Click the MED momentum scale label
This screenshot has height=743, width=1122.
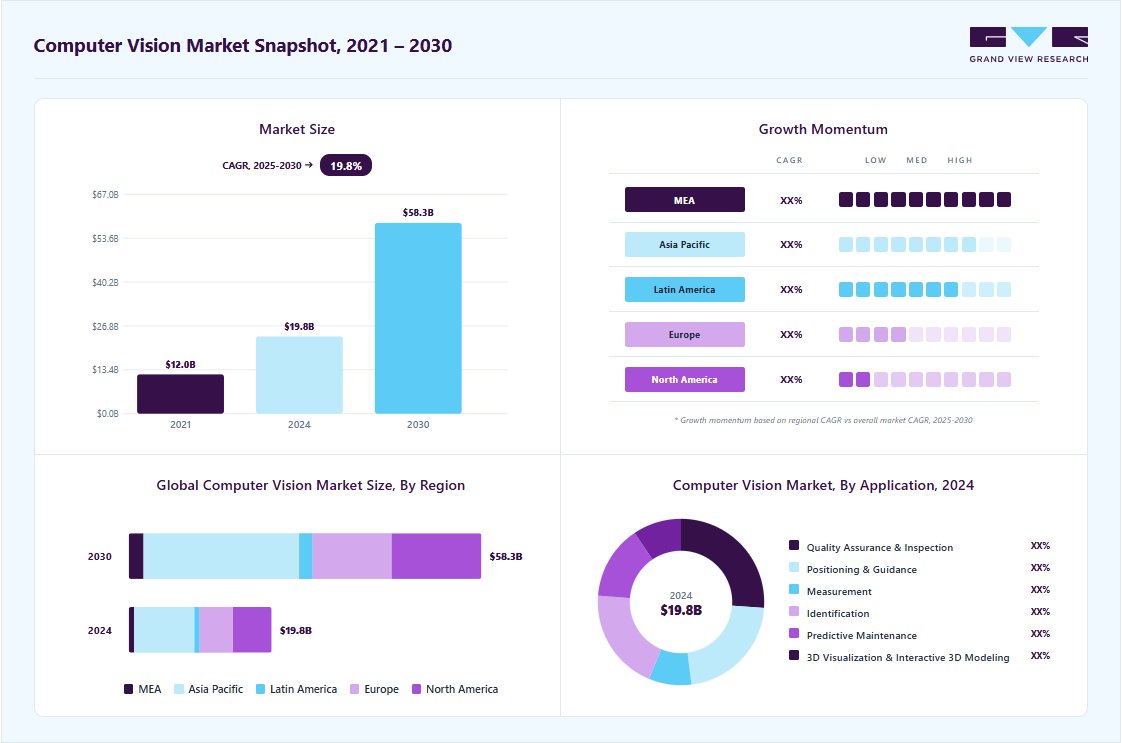(x=917, y=160)
